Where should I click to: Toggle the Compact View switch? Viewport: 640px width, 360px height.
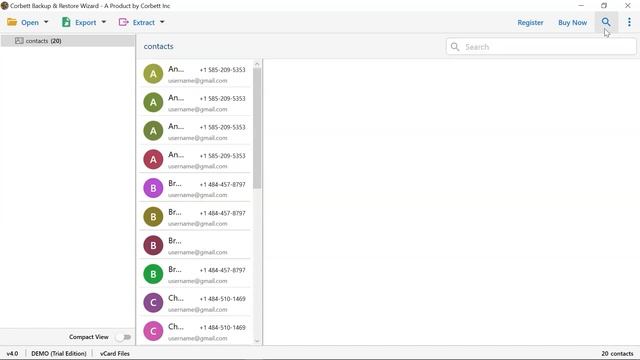coord(124,337)
